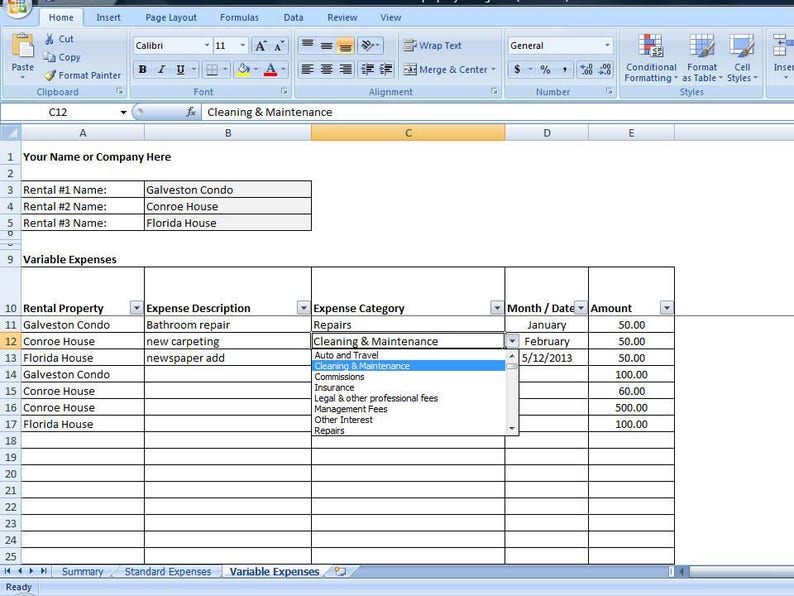Screen dimensions: 794x596
Task: Apply Percent Style format
Action: click(x=545, y=69)
